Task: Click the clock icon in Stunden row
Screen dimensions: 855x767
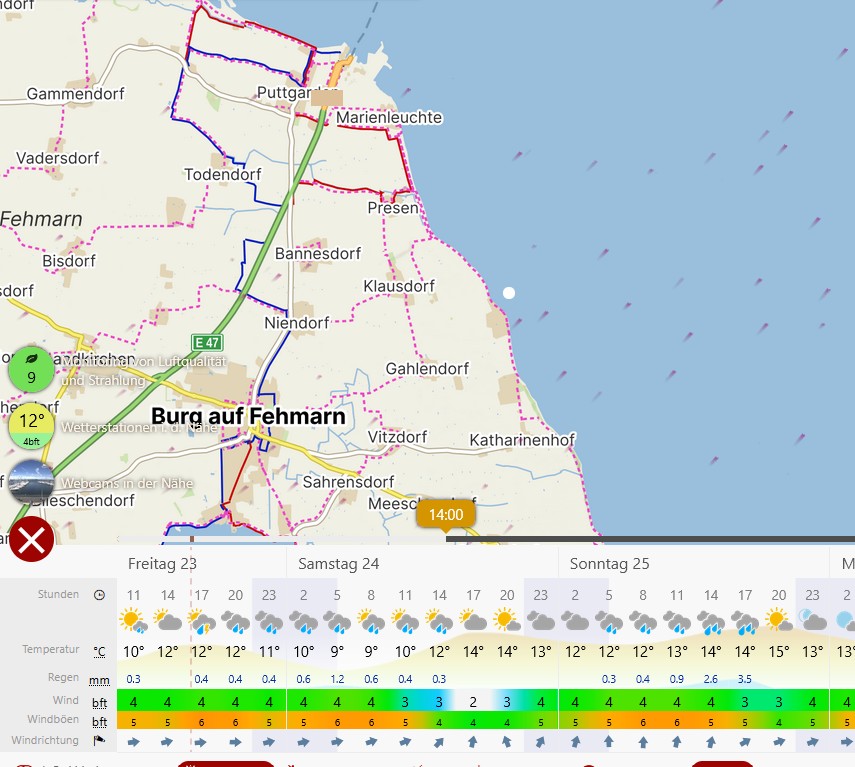Action: pyautogui.click(x=99, y=595)
